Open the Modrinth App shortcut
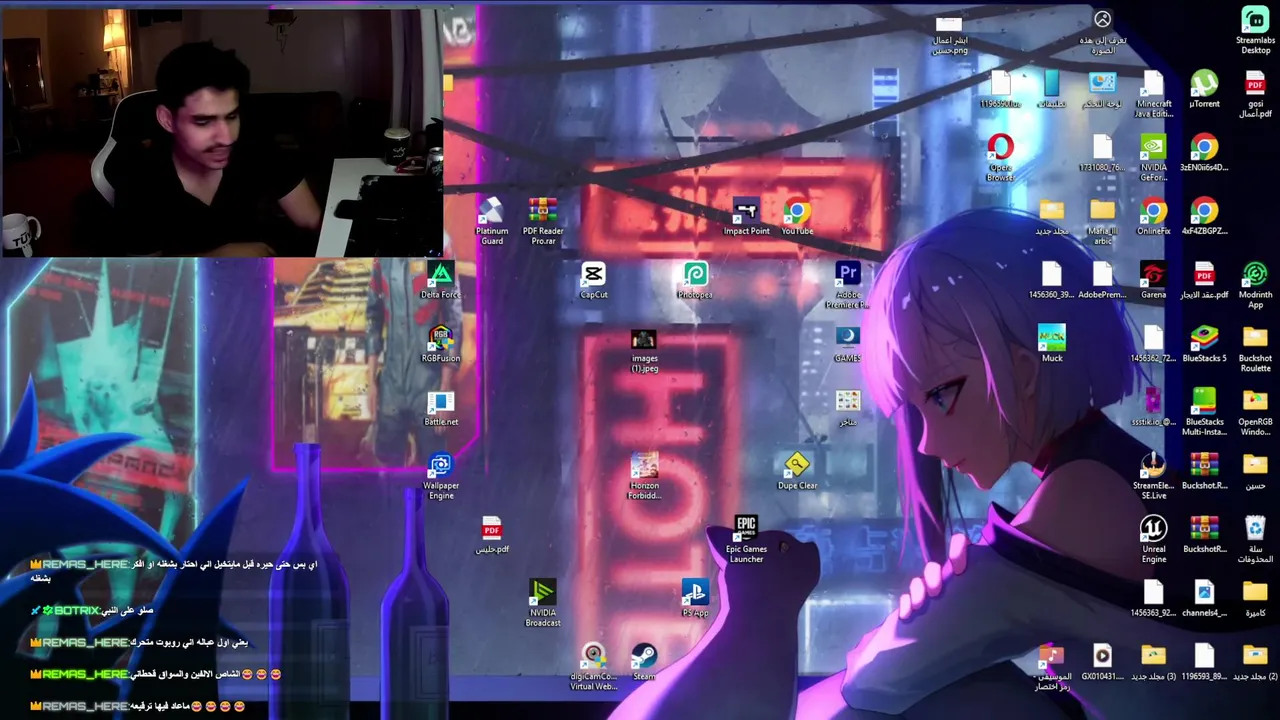 [1255, 286]
